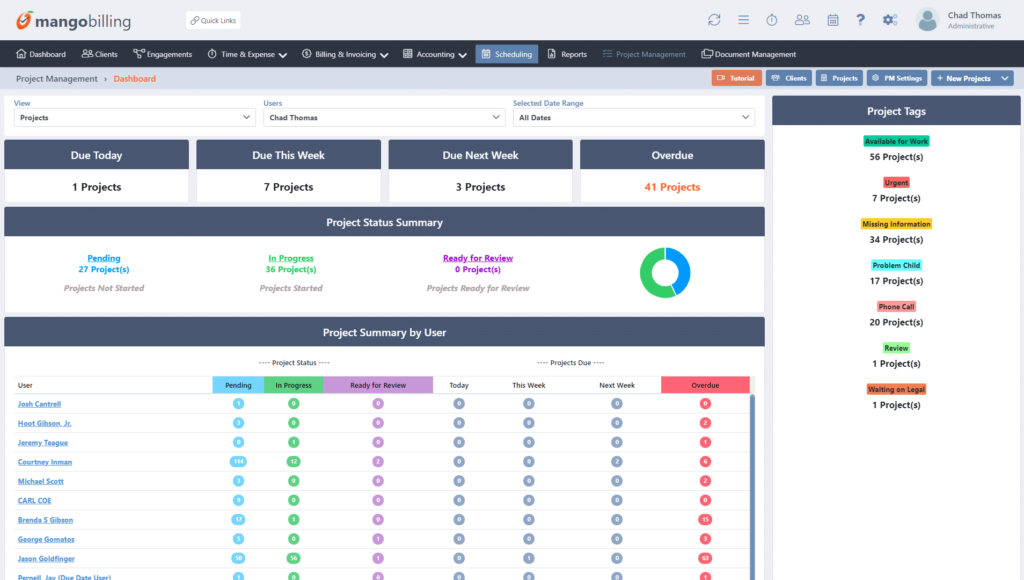Image resolution: width=1024 pixels, height=580 pixels.
Task: Select the Missing Information tag
Action: coord(896,224)
